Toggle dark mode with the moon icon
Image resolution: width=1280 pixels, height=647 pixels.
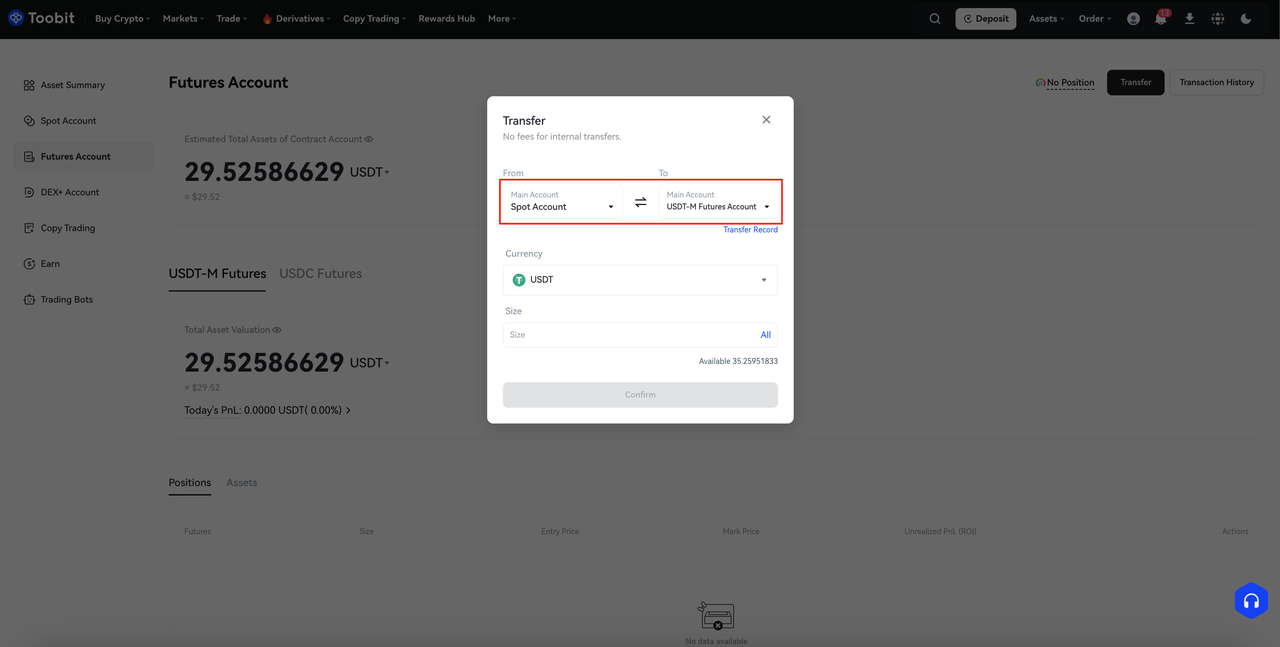pyautogui.click(x=1245, y=19)
